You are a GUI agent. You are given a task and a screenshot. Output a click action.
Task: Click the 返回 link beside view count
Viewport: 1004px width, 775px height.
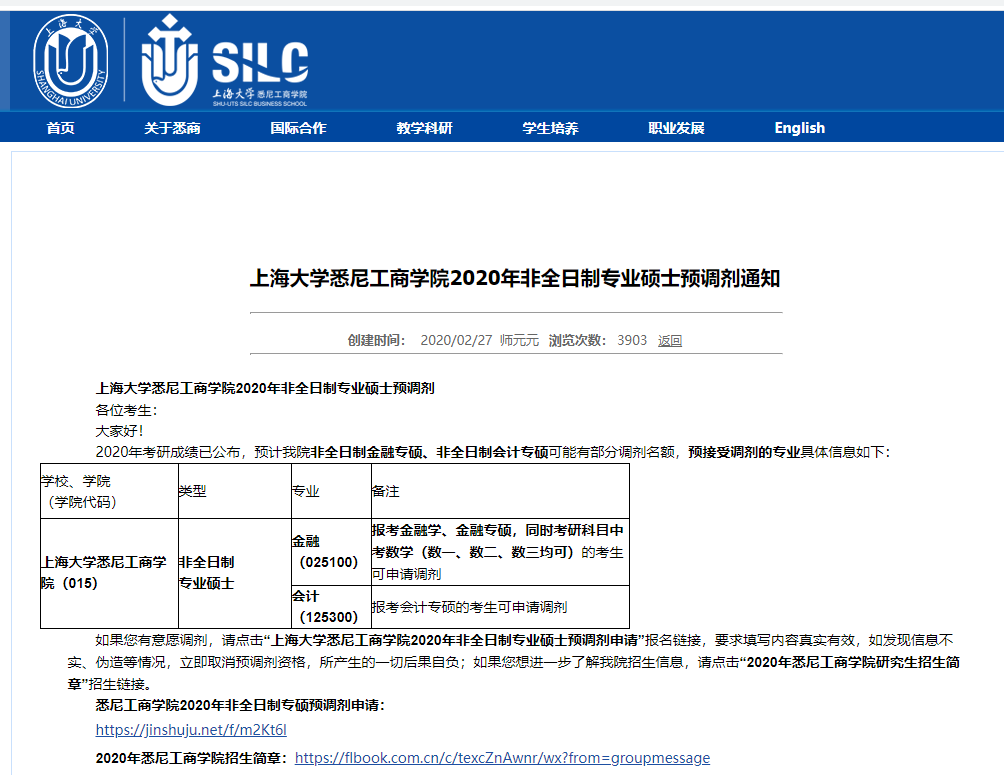(670, 340)
